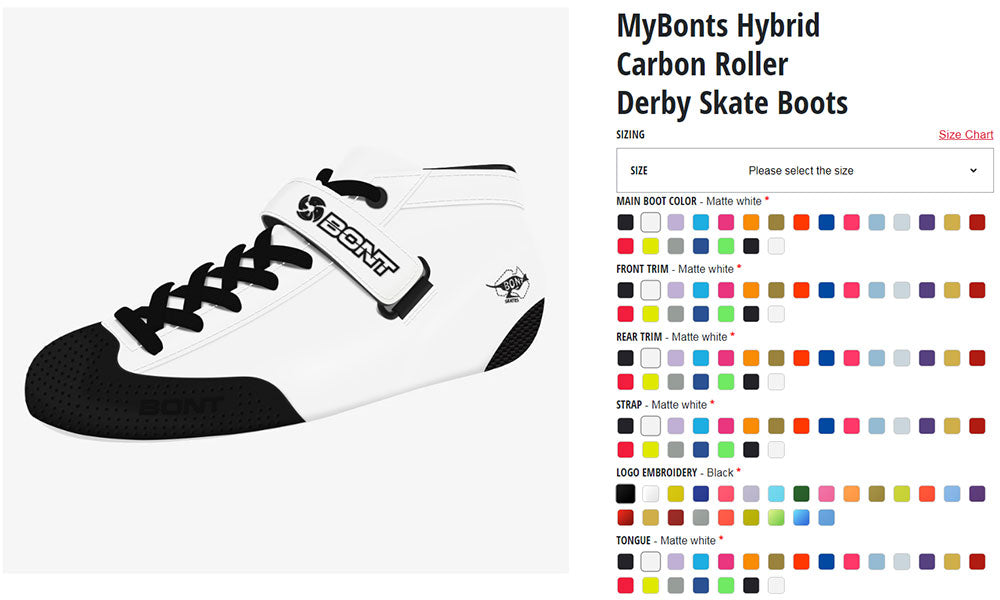Select the orange Strap swatch
The image size is (1000, 600).
click(751, 426)
